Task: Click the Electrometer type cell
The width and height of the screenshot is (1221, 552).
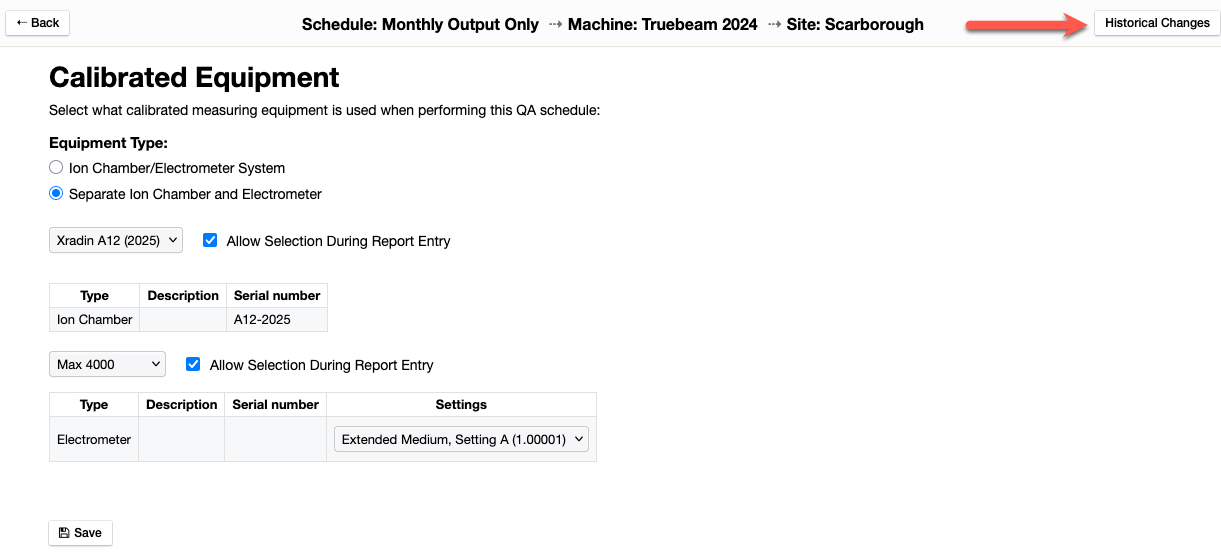Action: tap(94, 439)
